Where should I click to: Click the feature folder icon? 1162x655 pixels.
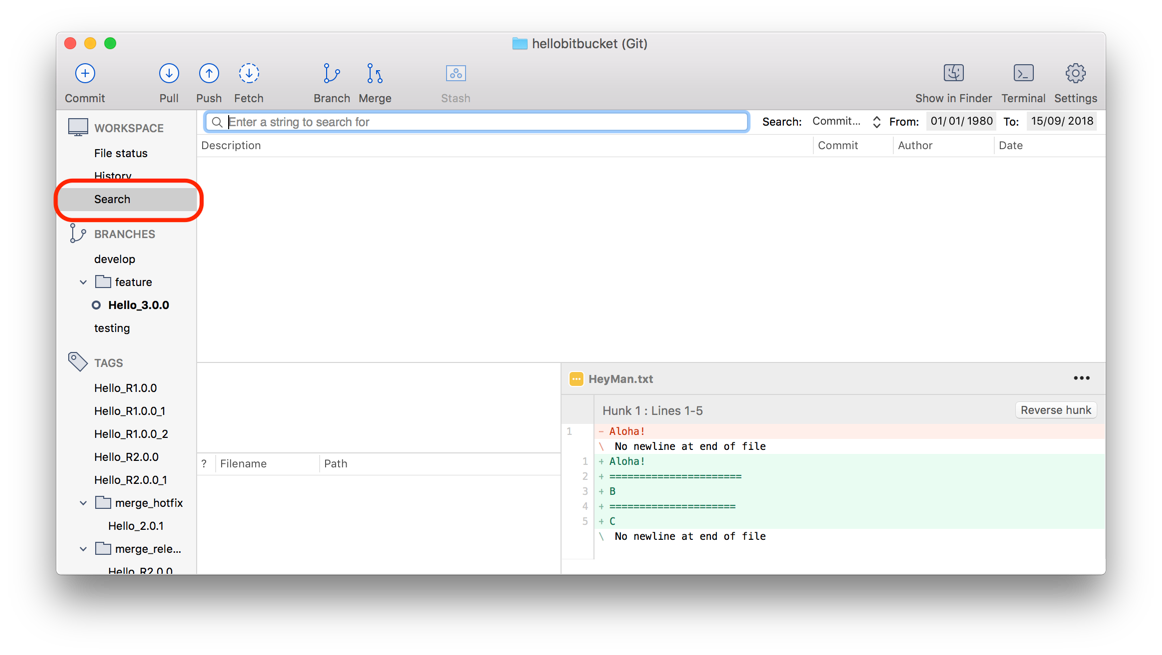[x=103, y=282]
